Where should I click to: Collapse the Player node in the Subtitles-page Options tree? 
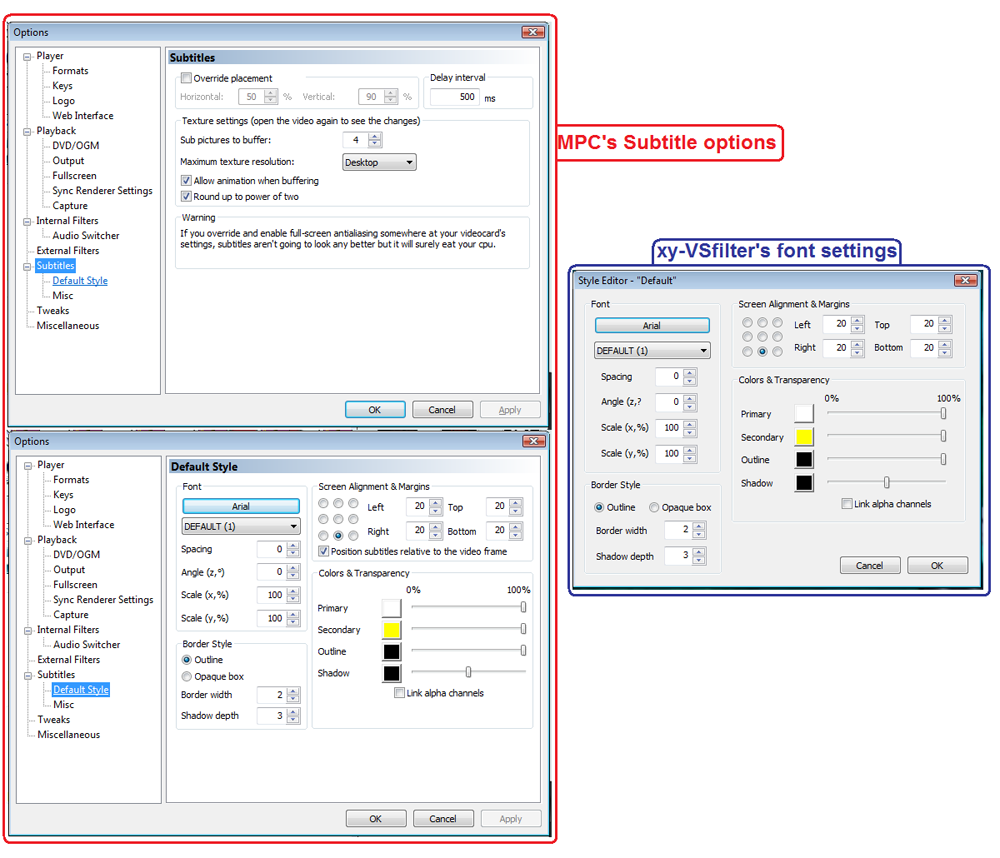(27, 57)
